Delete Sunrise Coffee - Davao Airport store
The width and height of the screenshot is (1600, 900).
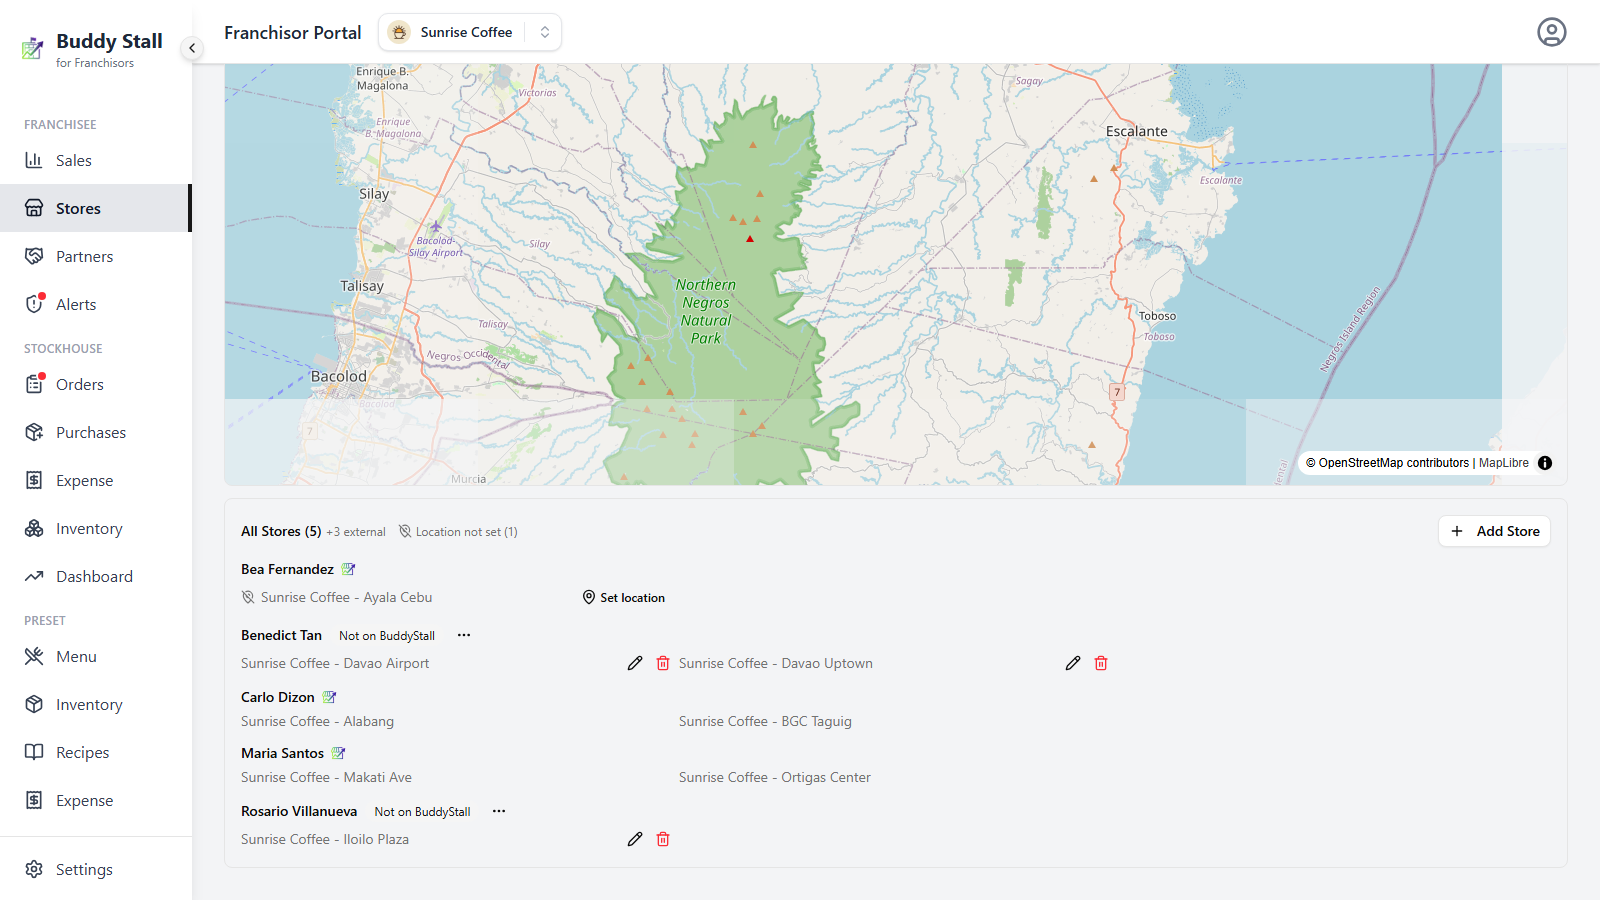point(663,663)
